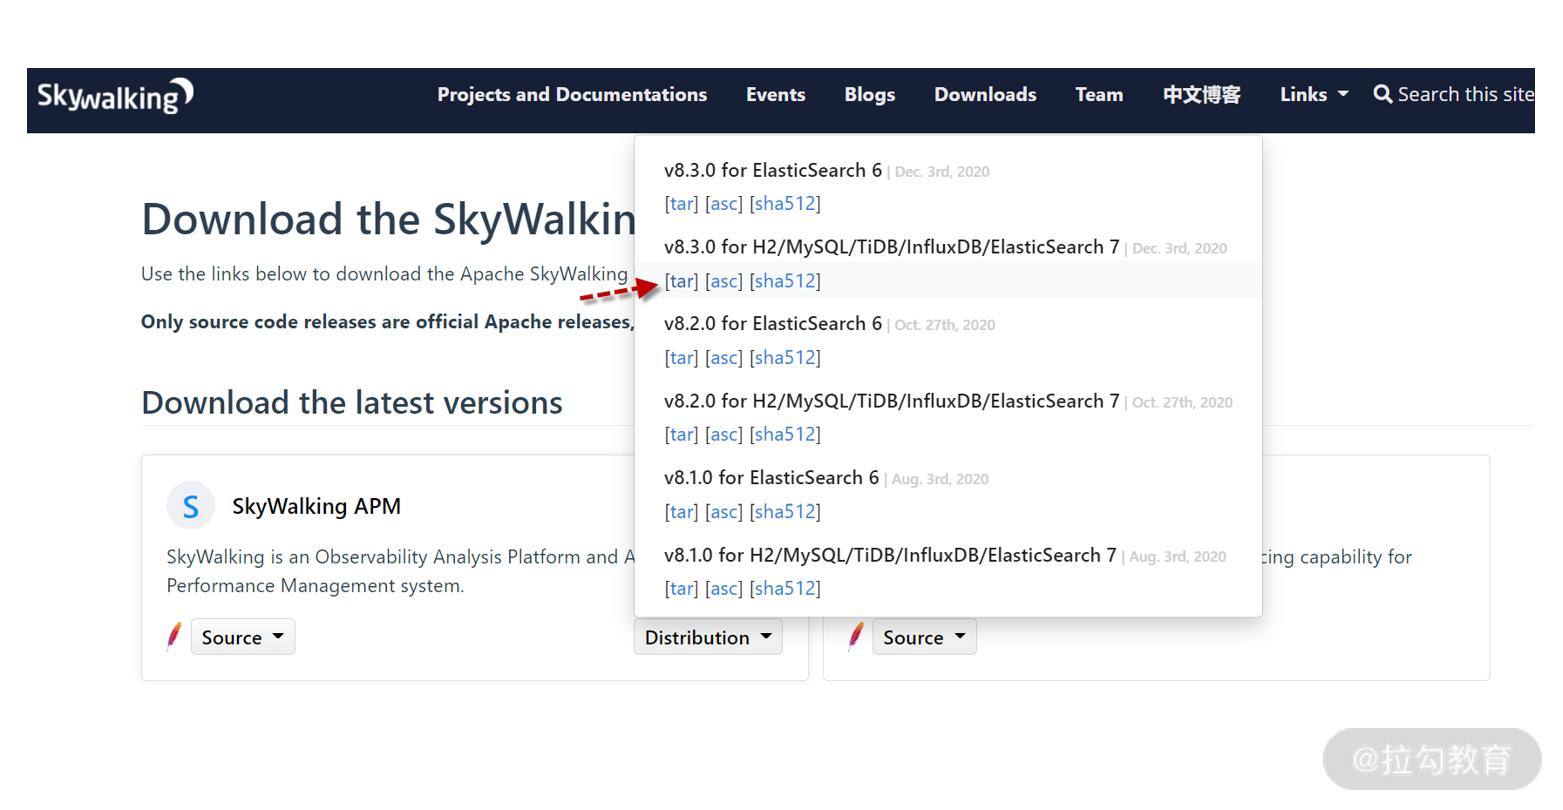Image resolution: width=1563 pixels, height=810 pixels.
Task: Click the 'v8.1.0 for ElasticSearch 6' heading
Action: tap(772, 478)
